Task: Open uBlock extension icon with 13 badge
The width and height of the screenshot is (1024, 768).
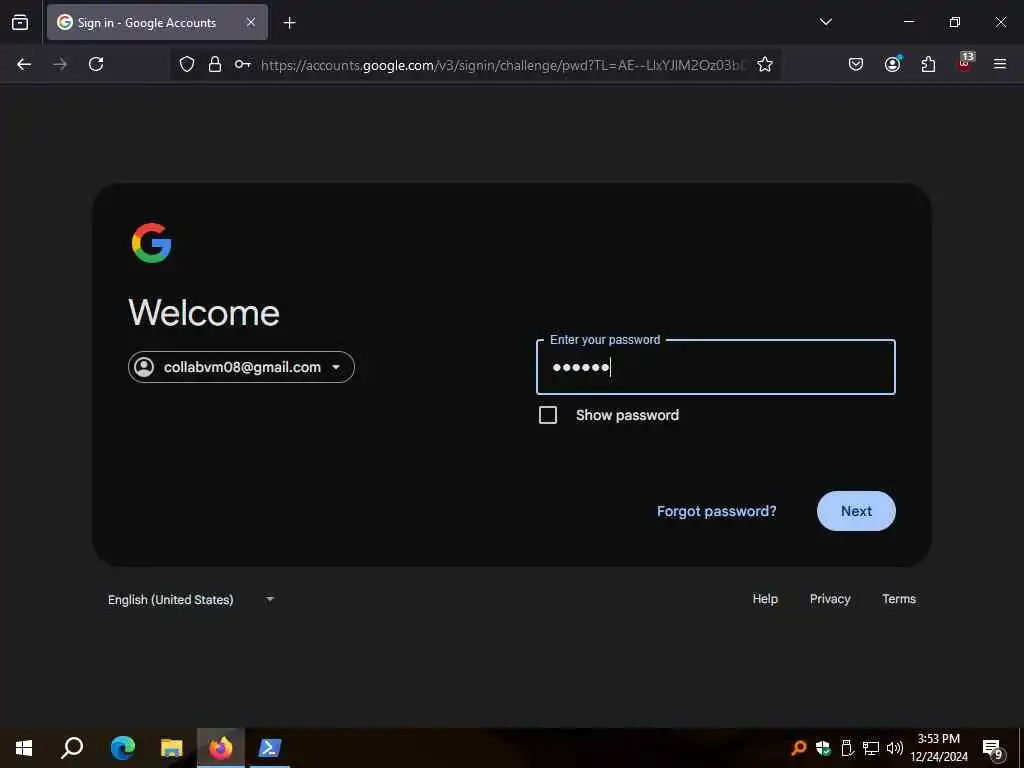Action: click(965, 61)
